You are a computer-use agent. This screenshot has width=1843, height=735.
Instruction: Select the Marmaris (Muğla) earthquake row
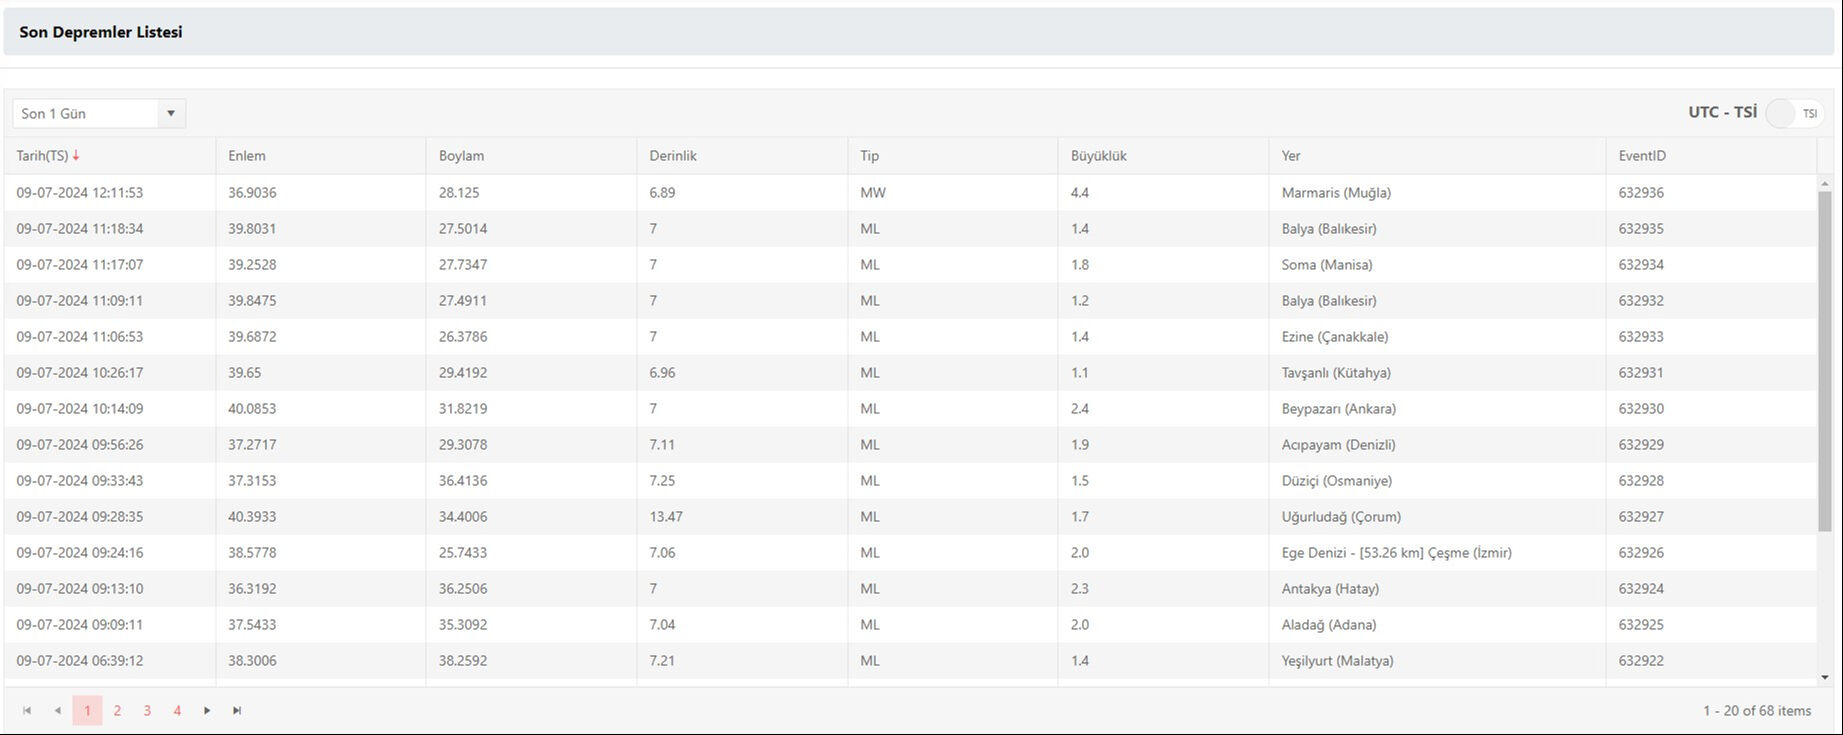pyautogui.click(x=1336, y=193)
